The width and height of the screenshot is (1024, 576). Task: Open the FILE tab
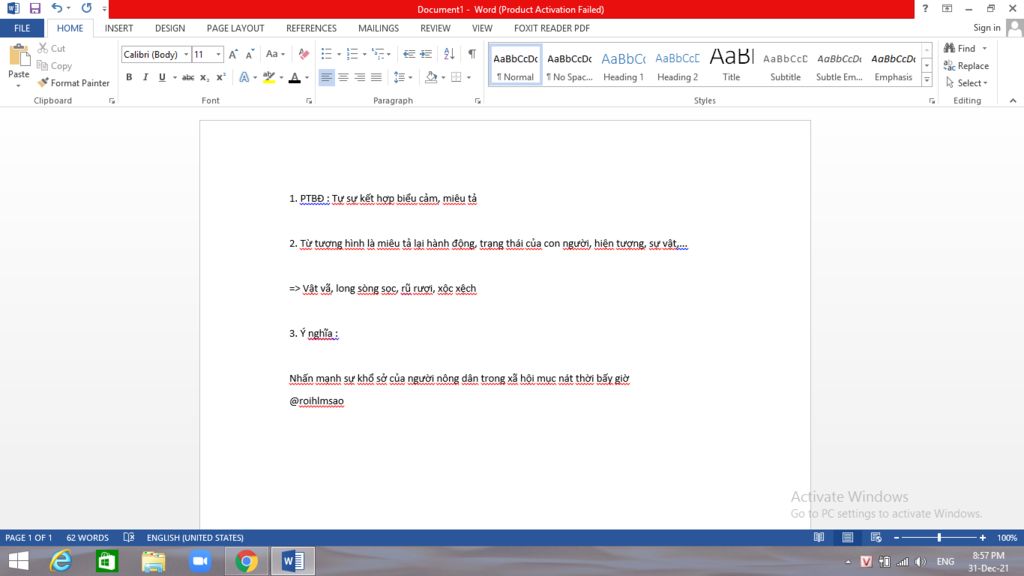22,28
